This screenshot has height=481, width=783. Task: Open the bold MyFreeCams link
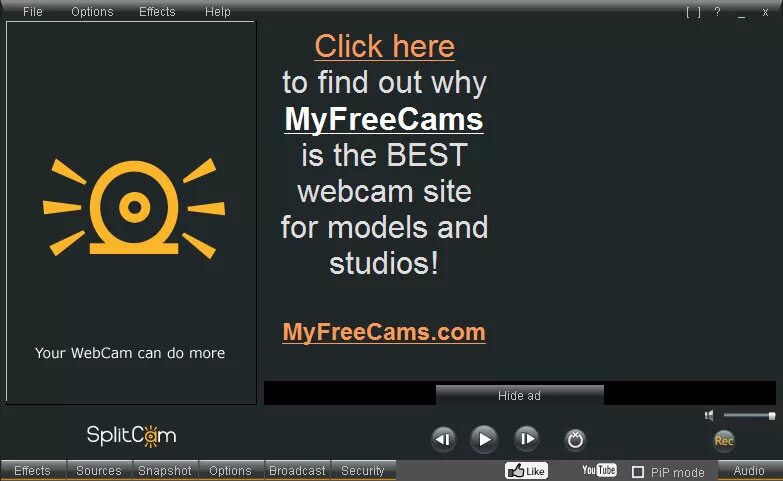click(384, 119)
